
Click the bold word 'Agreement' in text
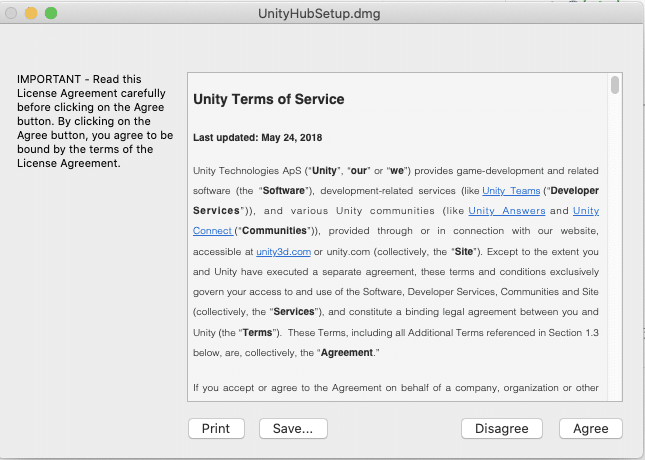tap(347, 353)
